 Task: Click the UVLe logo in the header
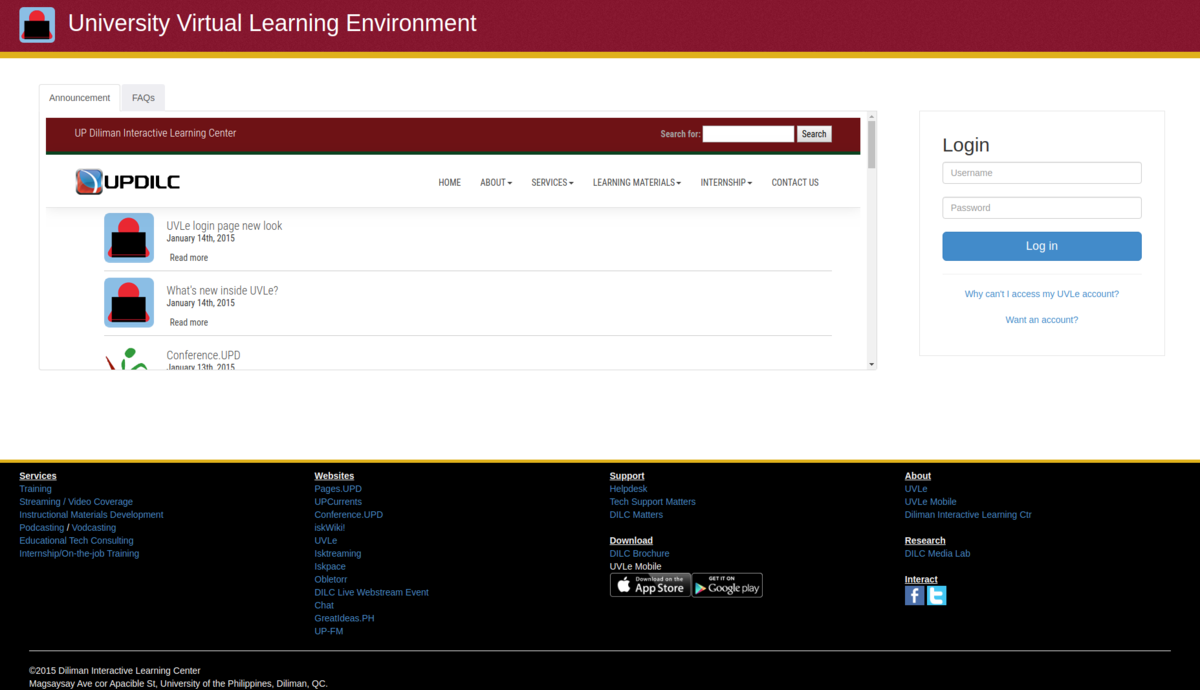(37, 25)
